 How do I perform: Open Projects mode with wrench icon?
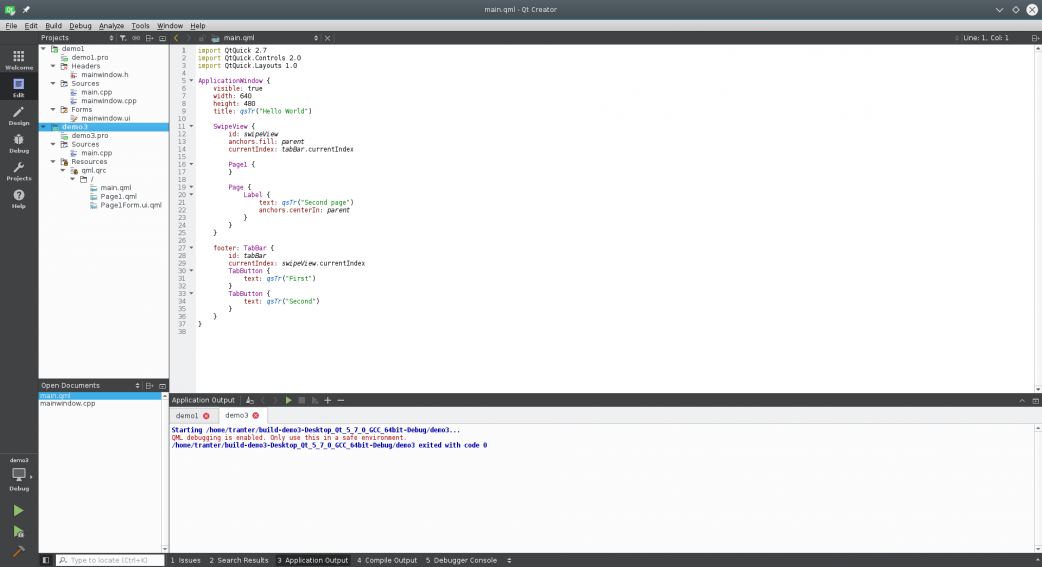click(x=19, y=171)
